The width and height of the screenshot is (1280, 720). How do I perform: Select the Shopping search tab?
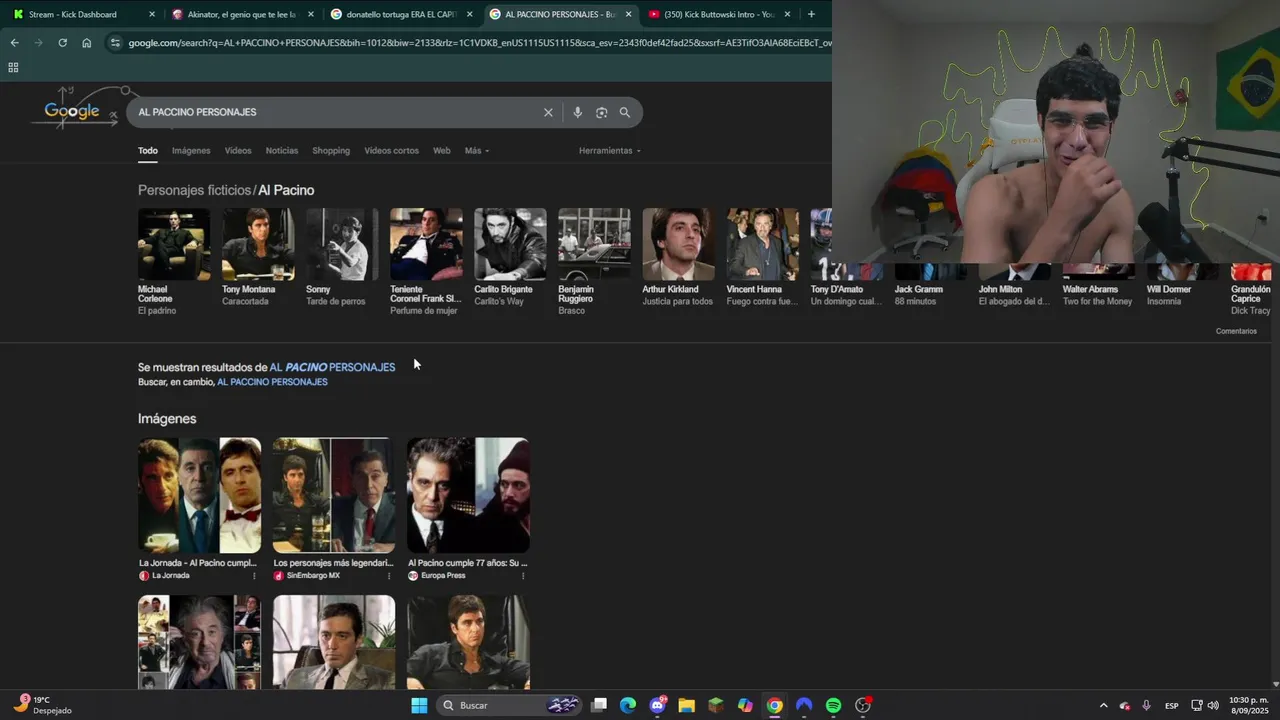tap(331, 151)
